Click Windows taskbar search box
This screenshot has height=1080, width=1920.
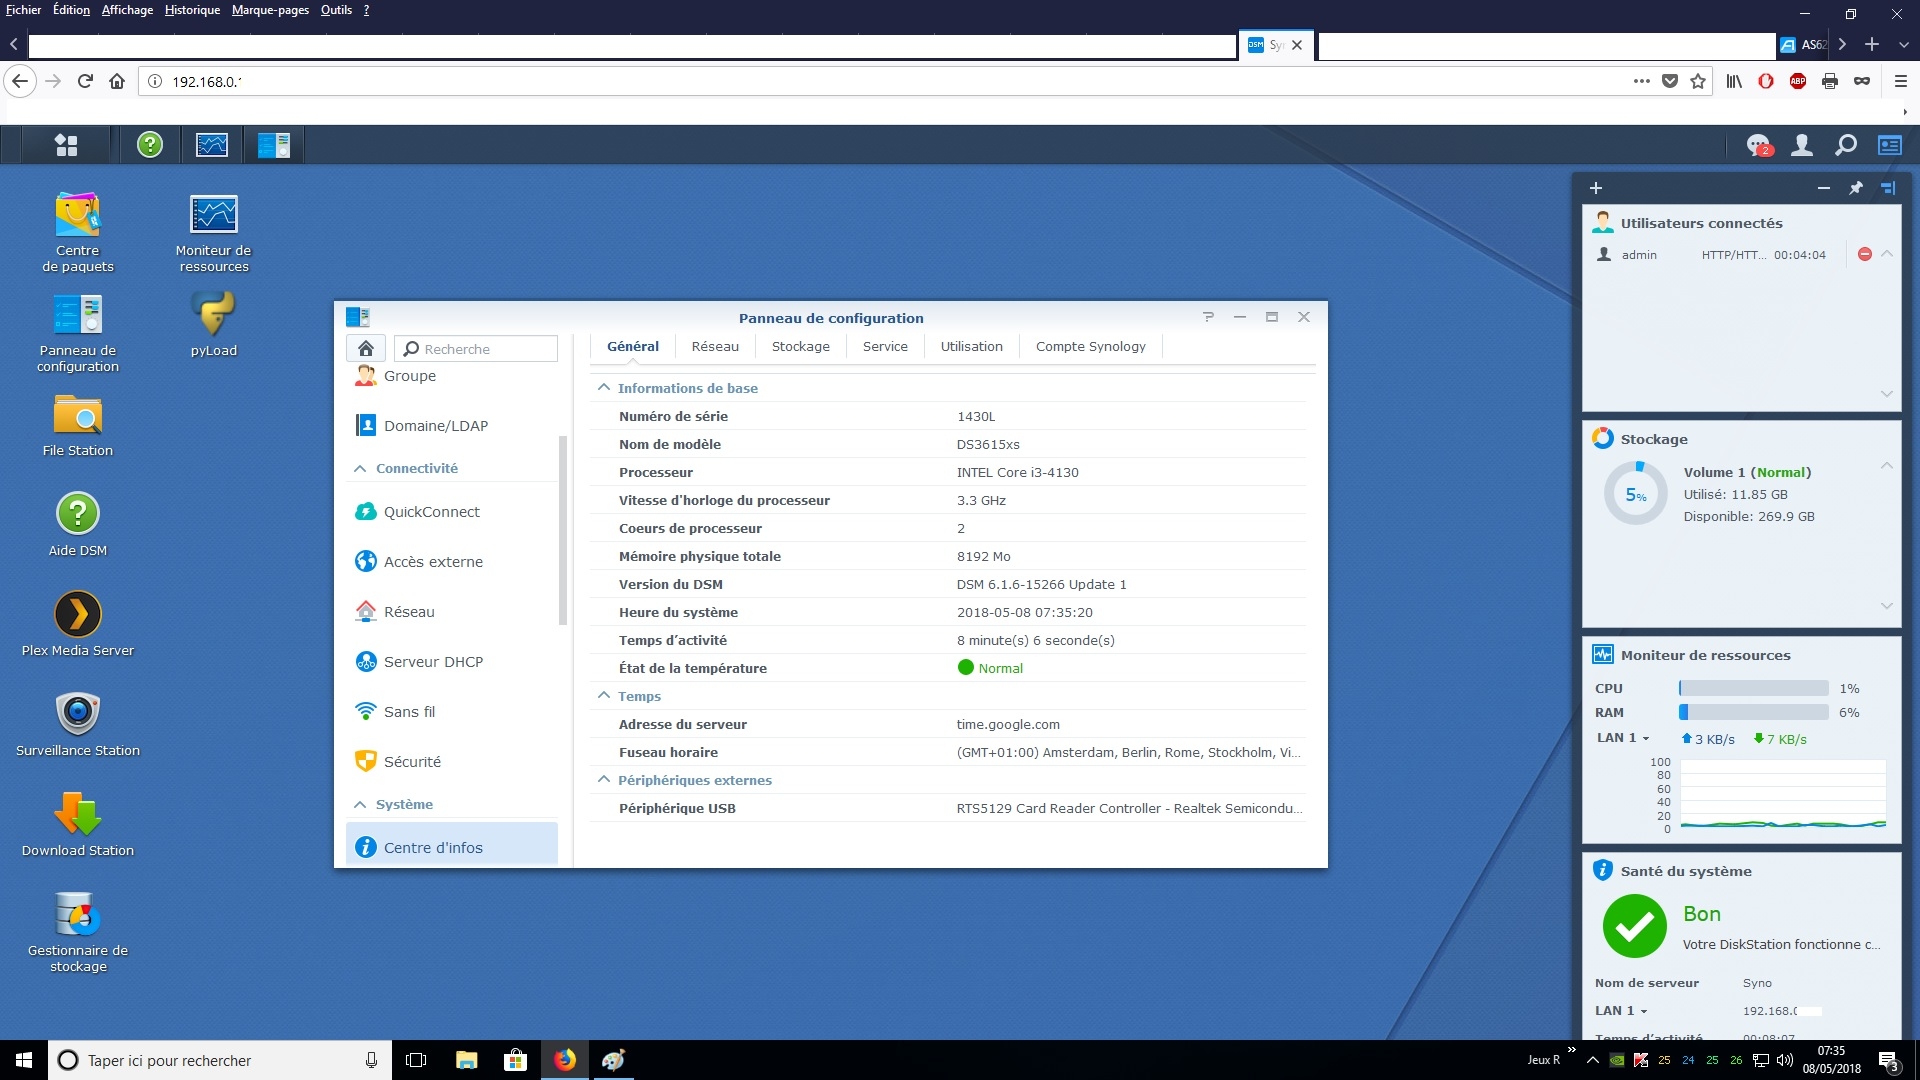(219, 1060)
